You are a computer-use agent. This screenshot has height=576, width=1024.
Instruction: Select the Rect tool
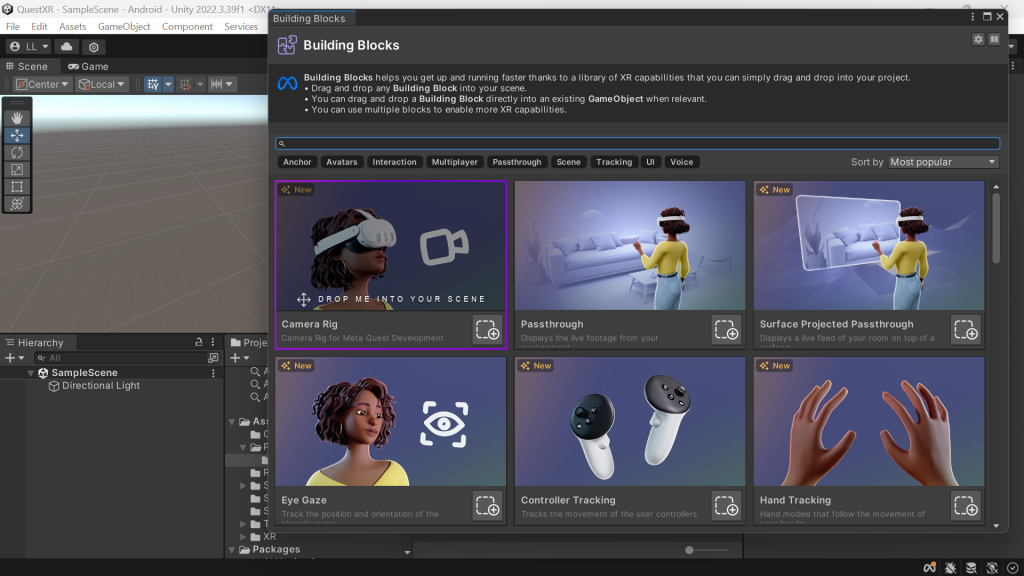pyautogui.click(x=17, y=187)
